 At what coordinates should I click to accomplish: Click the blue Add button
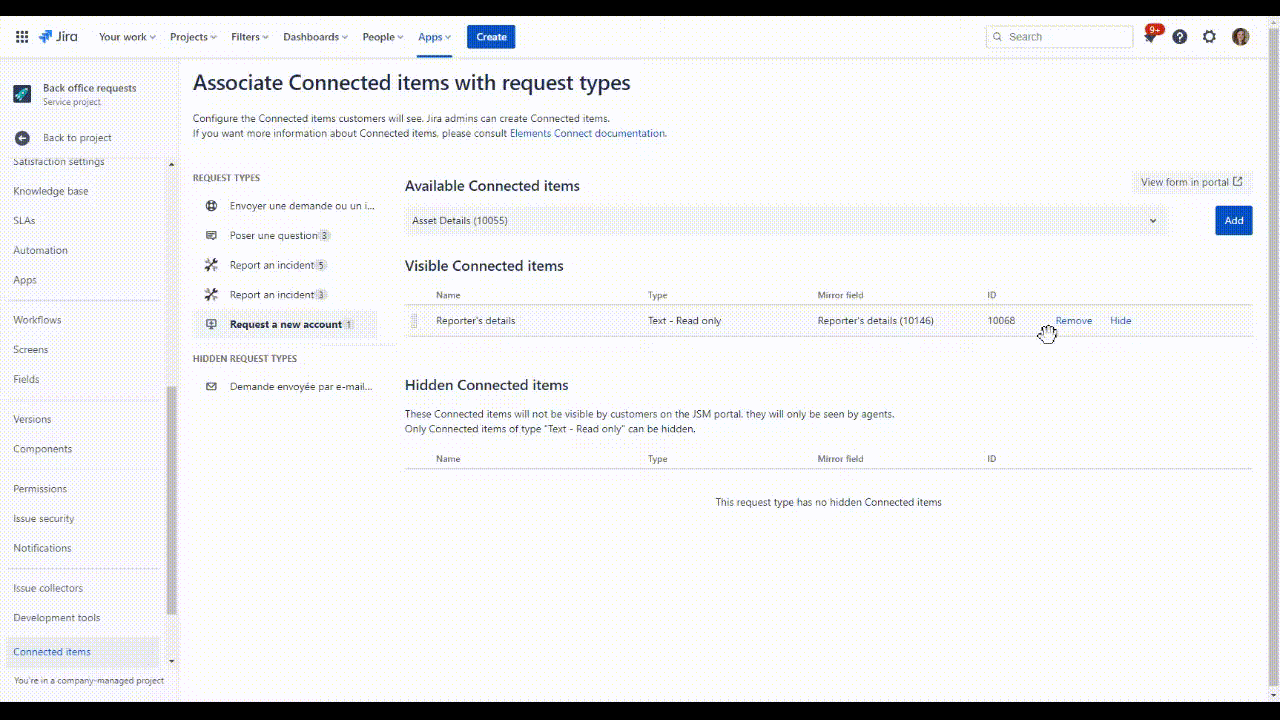(1233, 221)
